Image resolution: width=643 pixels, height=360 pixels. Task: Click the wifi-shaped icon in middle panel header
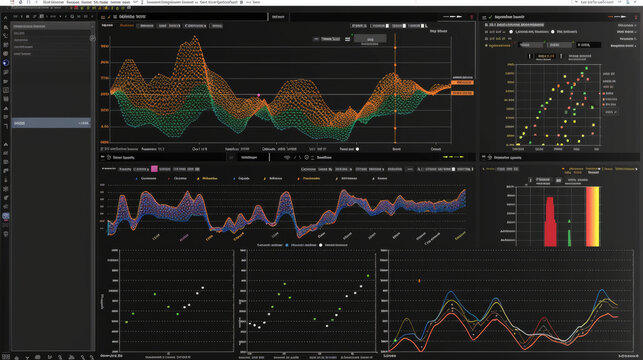click(287, 157)
